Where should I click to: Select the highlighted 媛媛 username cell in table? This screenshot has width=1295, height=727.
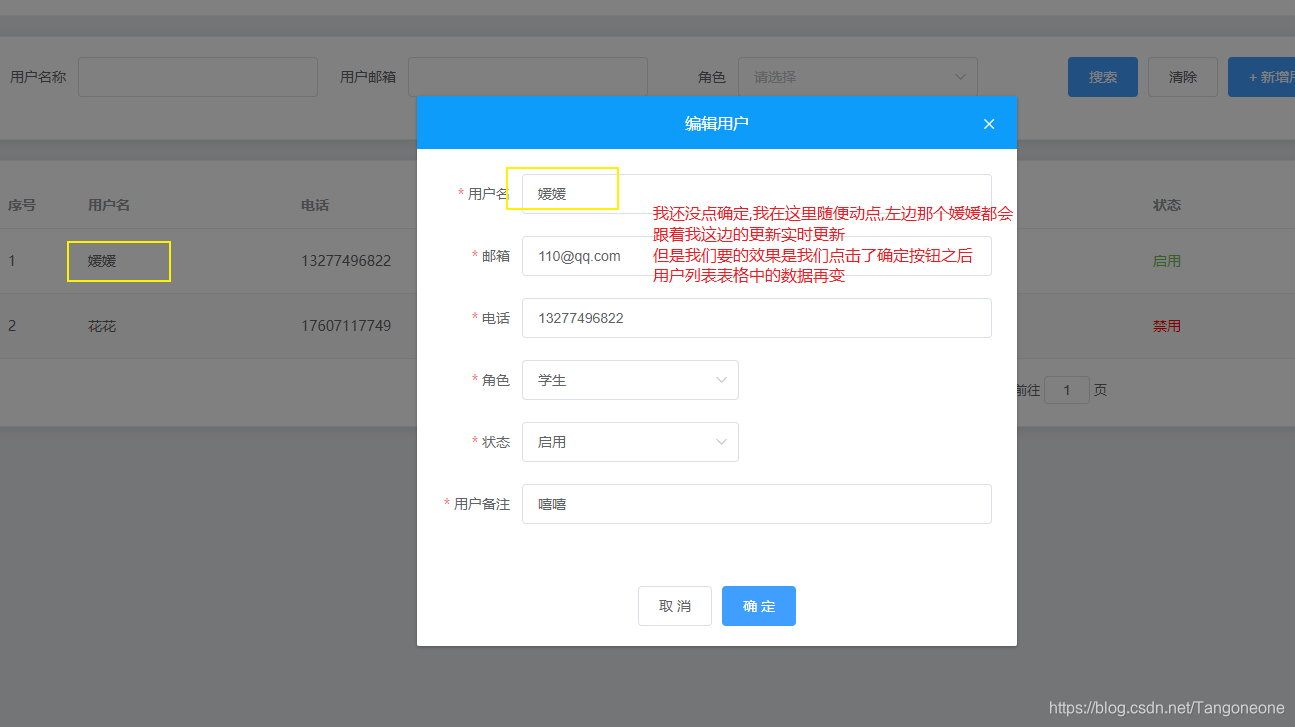click(x=118, y=261)
